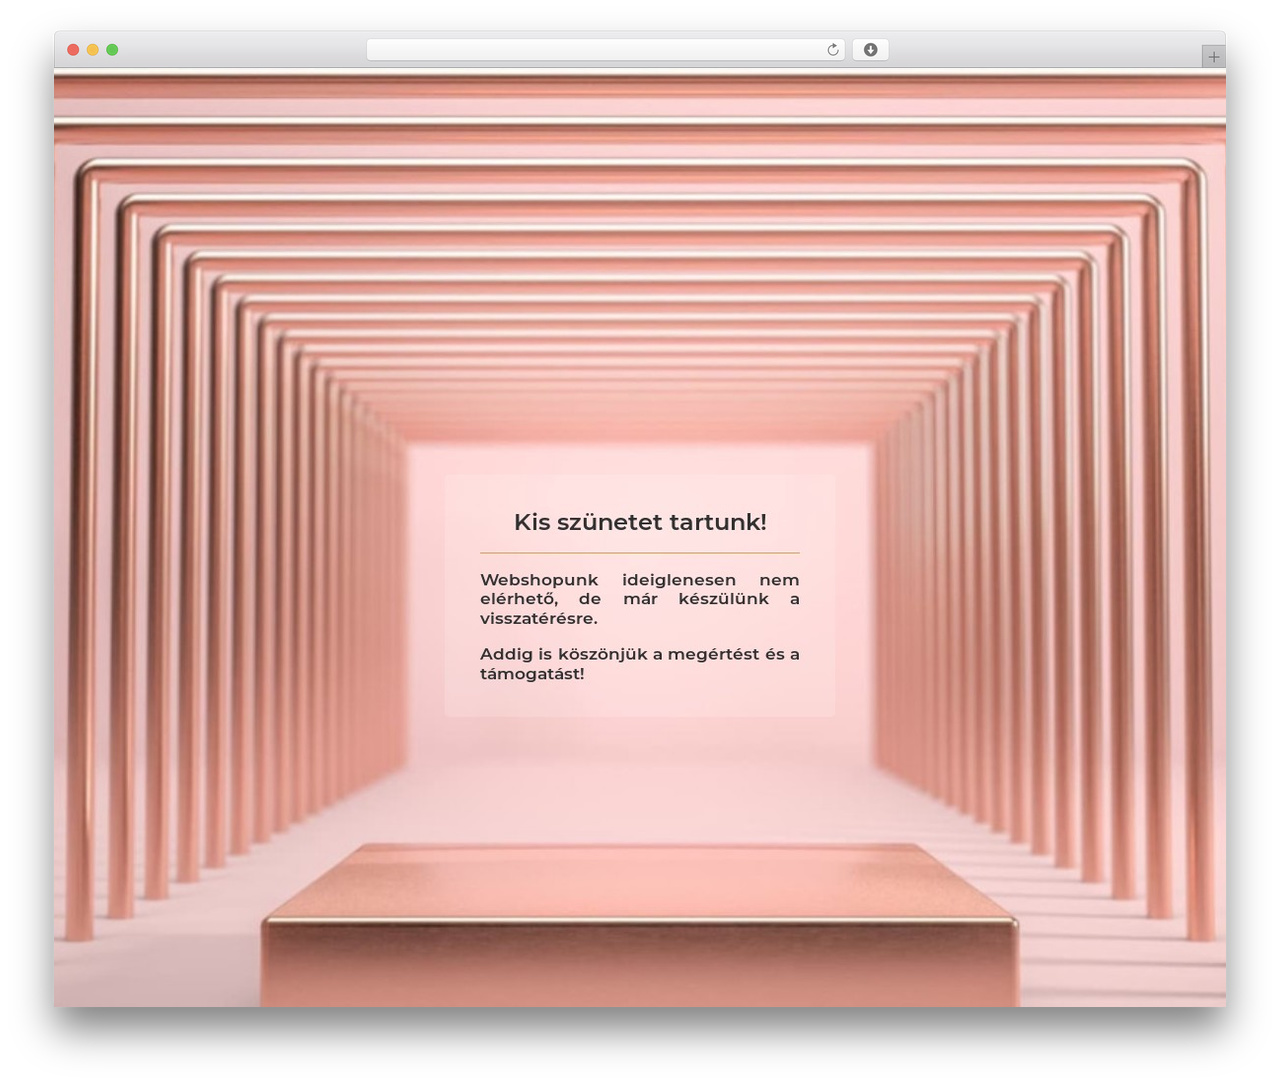The image size is (1280, 1084).
Task: Open a new tab with the plus button
Action: pos(1213,57)
